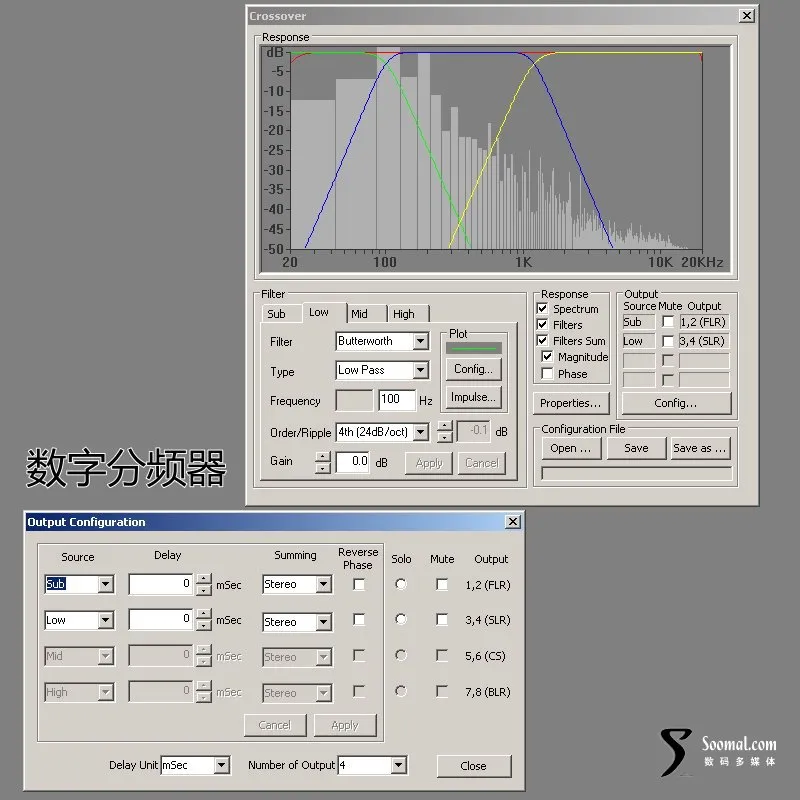Close Output Configuration with the X button
Screen dimensions: 800x800
512,521
